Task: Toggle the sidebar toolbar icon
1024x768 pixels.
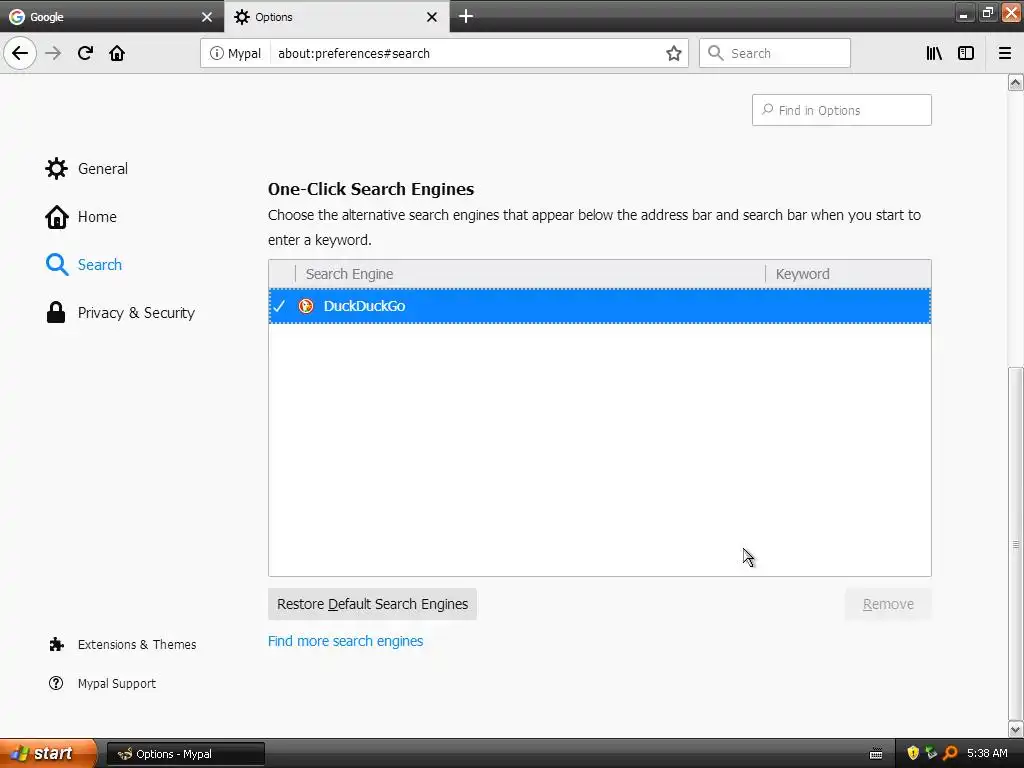Action: point(966,53)
